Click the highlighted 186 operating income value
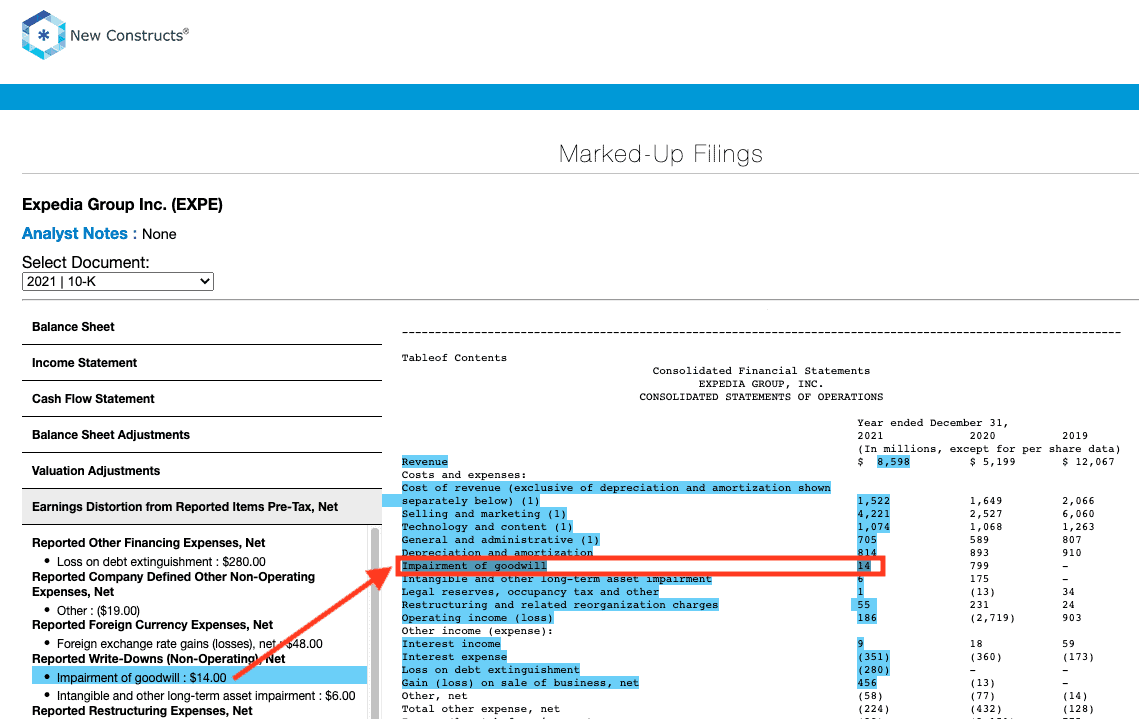The height and width of the screenshot is (719, 1139). (867, 618)
